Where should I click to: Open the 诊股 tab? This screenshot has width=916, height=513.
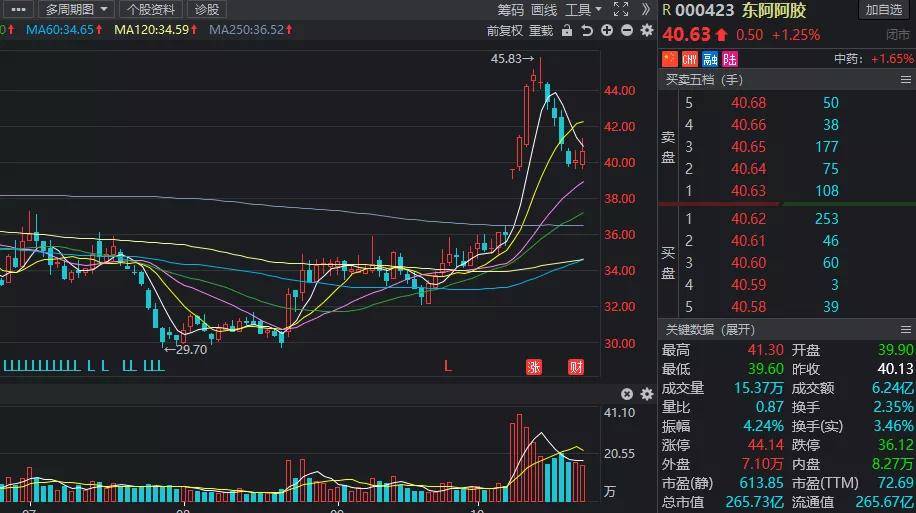[207, 9]
